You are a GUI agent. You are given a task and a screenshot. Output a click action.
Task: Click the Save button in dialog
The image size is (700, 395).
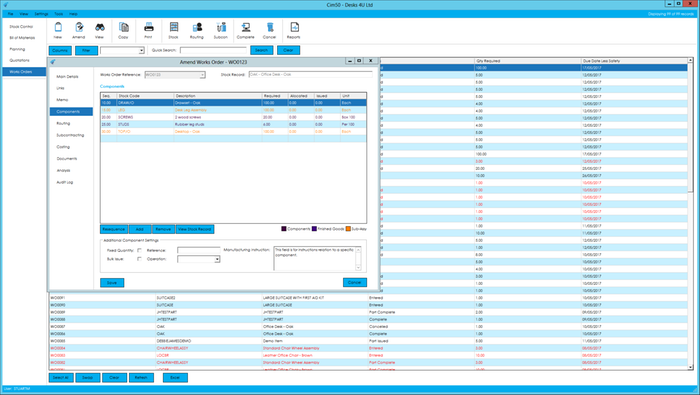click(112, 283)
